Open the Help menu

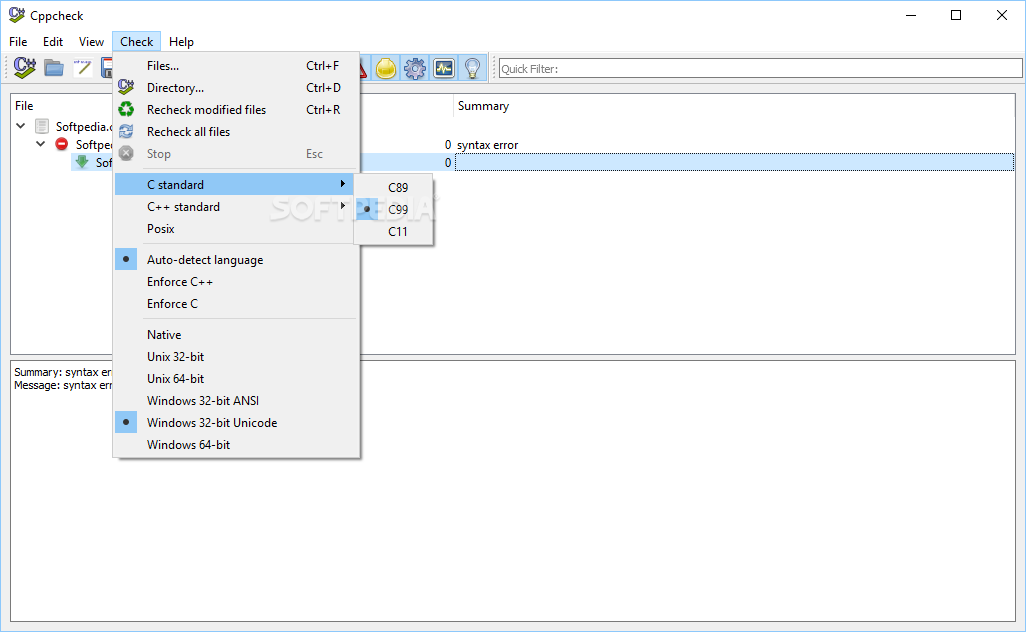pyautogui.click(x=181, y=42)
